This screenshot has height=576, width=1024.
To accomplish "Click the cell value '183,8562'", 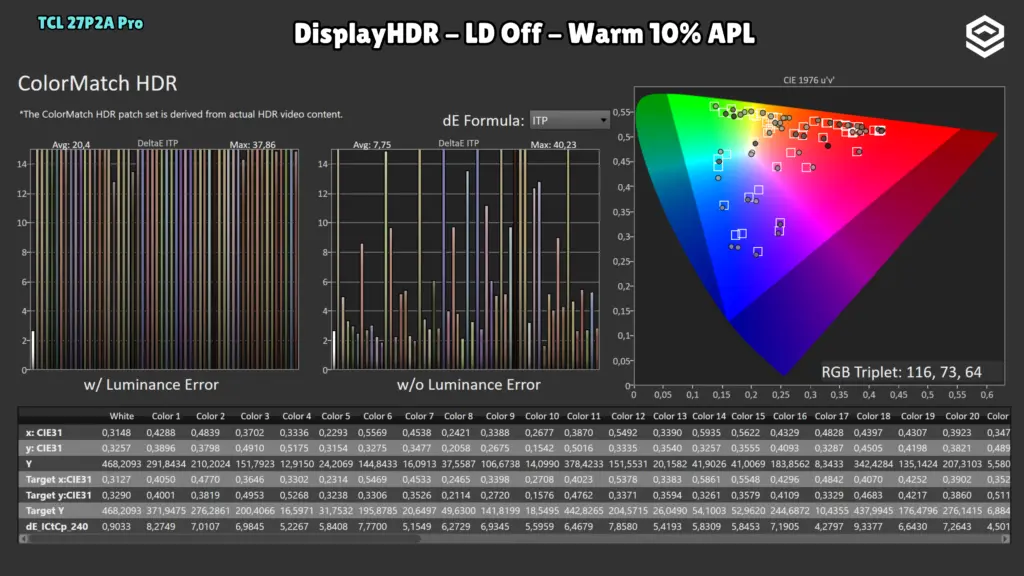I will click(790, 464).
